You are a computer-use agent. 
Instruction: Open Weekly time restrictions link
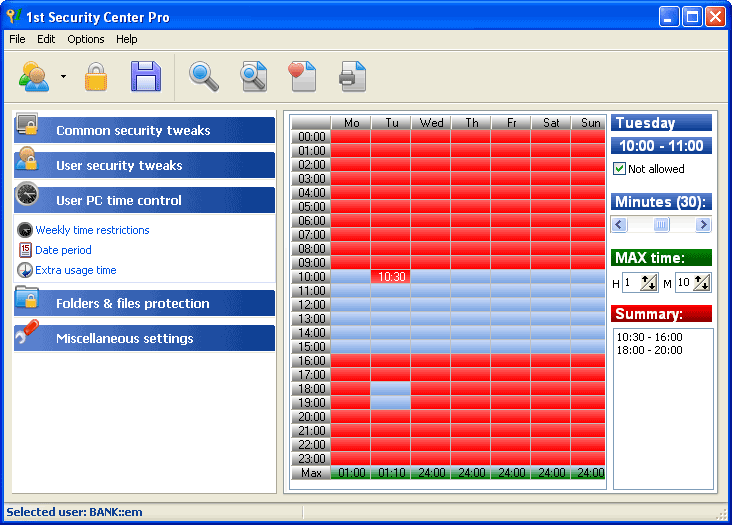(x=92, y=230)
